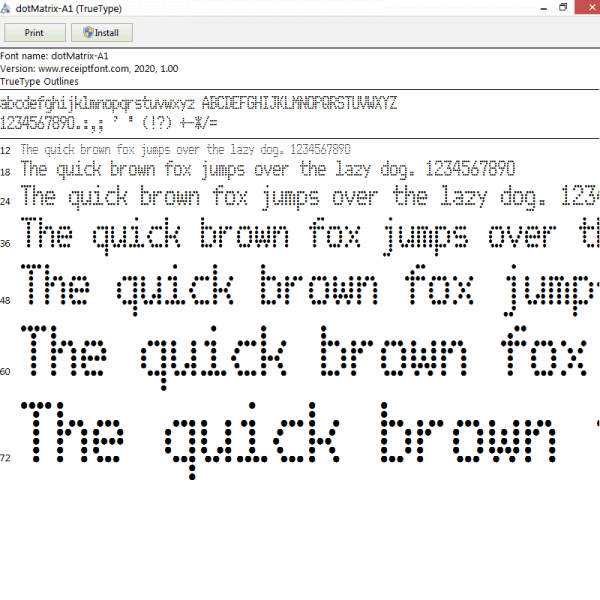
Task: Click the Print button
Action: point(34,33)
